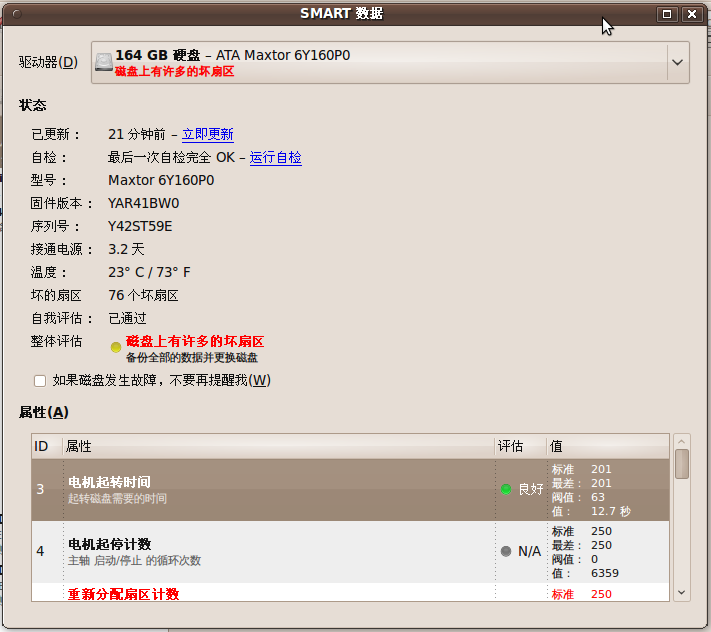Click the window menu button in title bar
This screenshot has height=632, width=711.
[17, 14]
